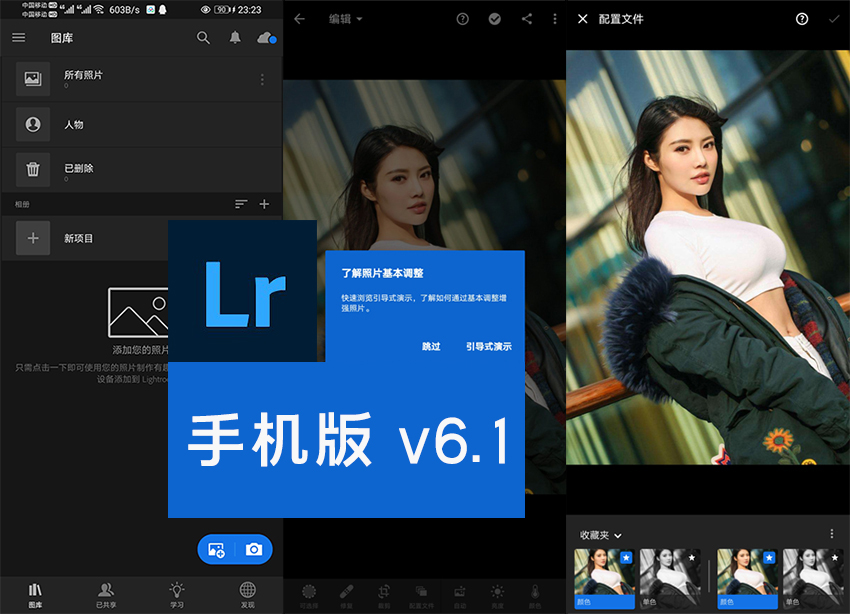Screen dimensions: 850x614
Task: Share the photo from the edit screen
Action: click(527, 19)
